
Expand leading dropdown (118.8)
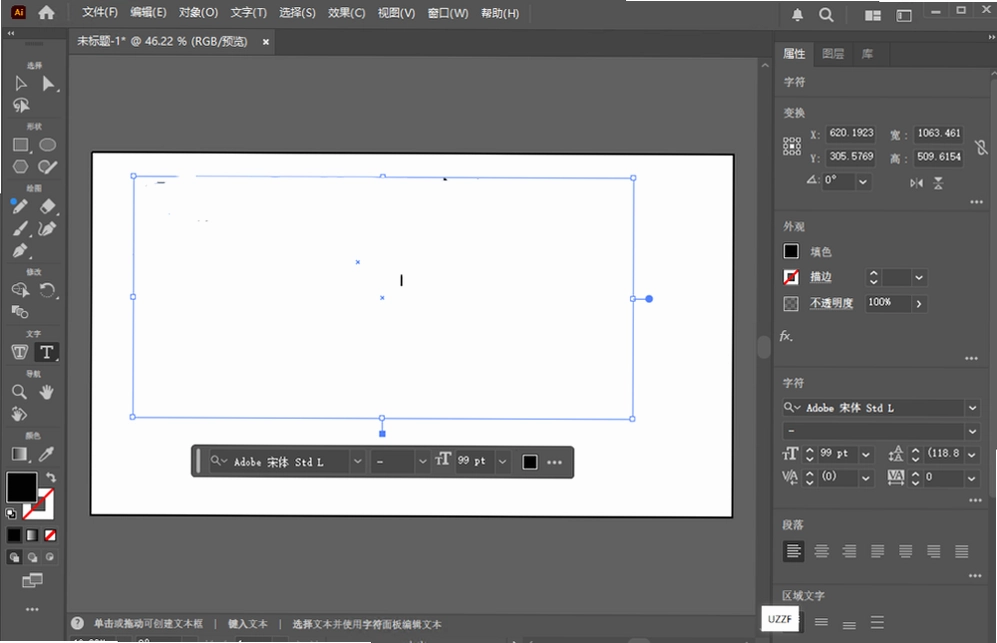[972, 454]
